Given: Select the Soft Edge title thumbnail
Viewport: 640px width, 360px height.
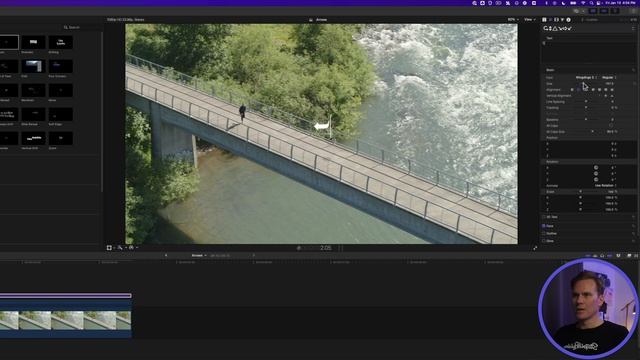Looking at the screenshot, I should (60, 114).
